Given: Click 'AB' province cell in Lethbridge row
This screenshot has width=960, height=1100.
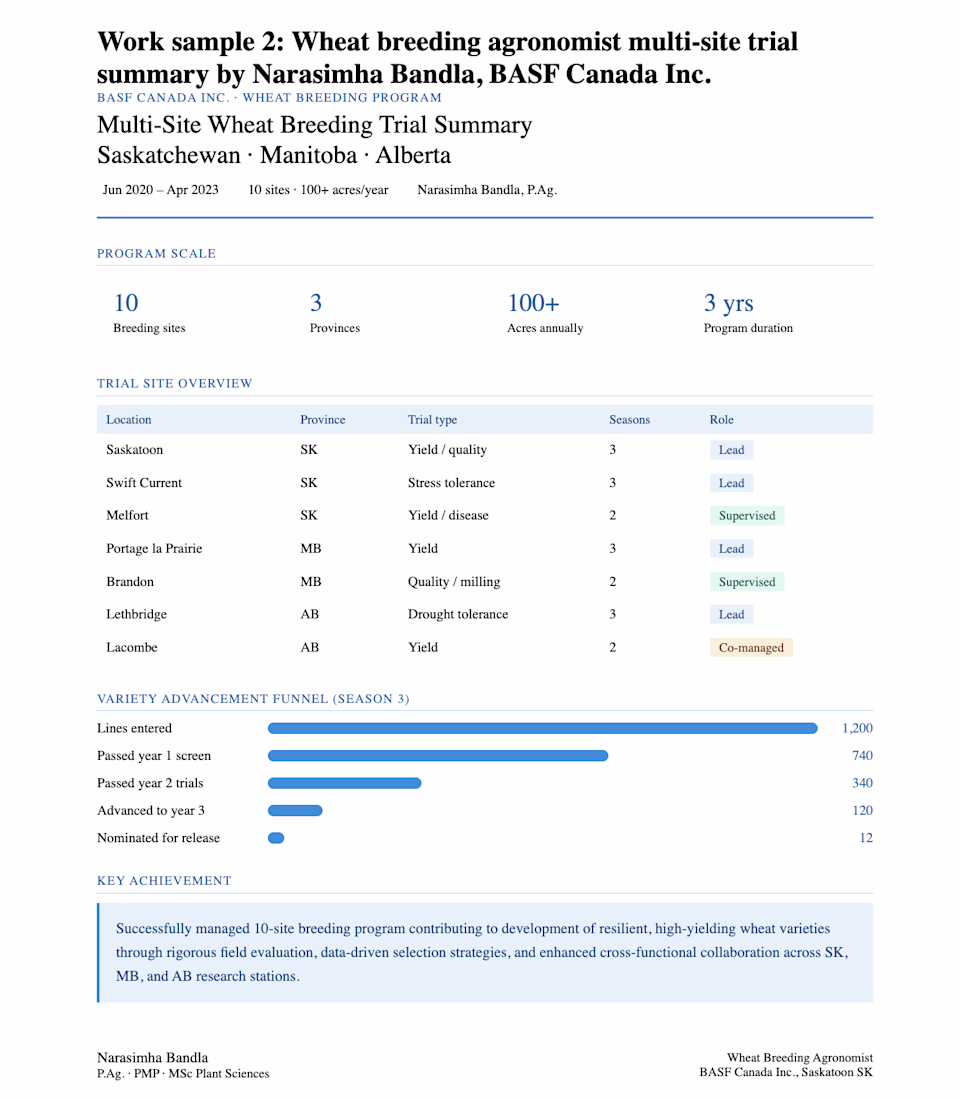Looking at the screenshot, I should (309, 614).
